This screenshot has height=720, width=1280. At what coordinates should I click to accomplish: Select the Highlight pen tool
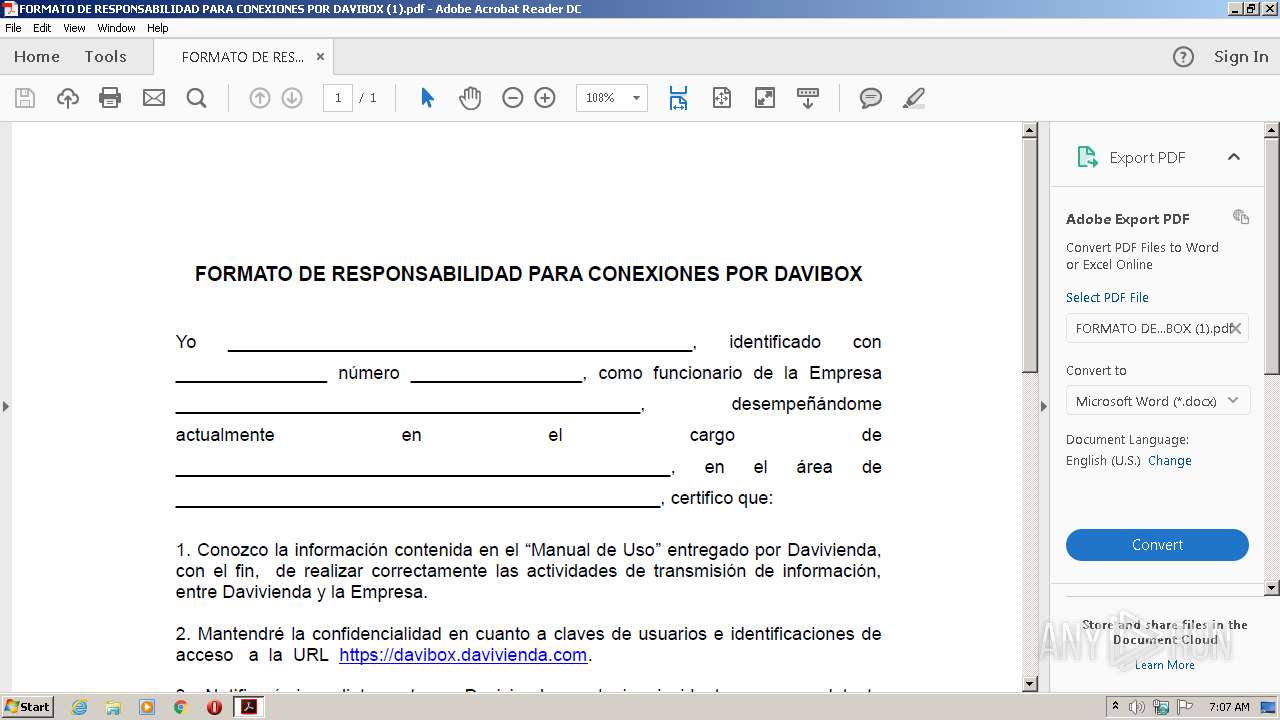tap(913, 98)
